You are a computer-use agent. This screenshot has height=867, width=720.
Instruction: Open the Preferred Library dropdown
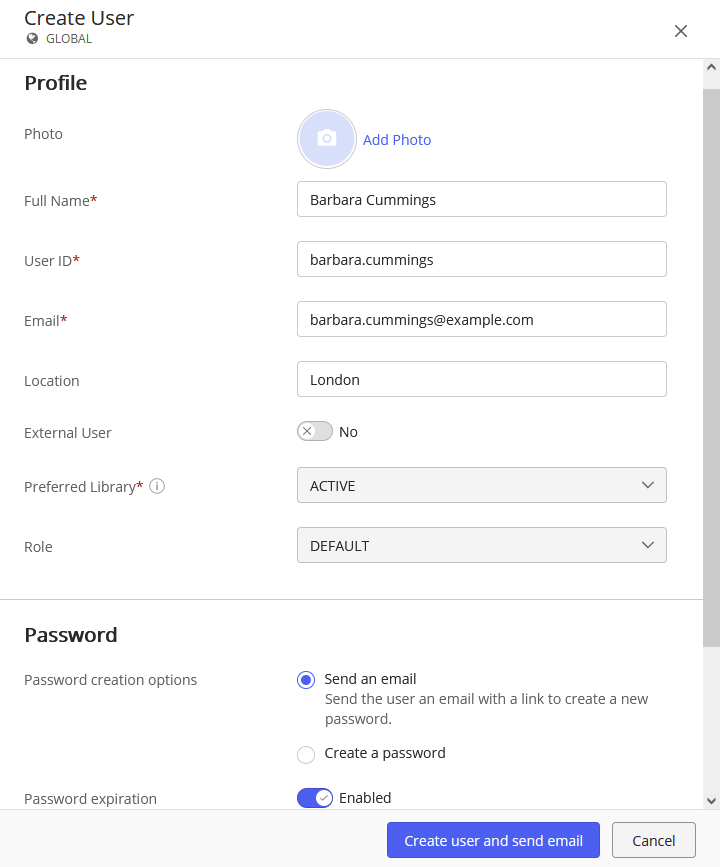pyautogui.click(x=481, y=486)
